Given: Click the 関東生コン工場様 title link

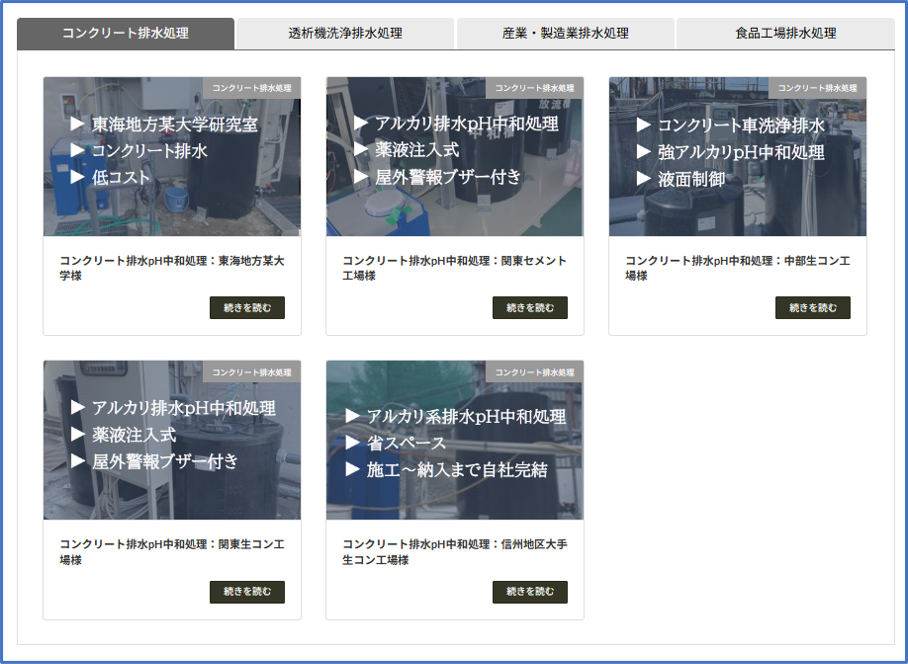Looking at the screenshot, I should pos(171,552).
